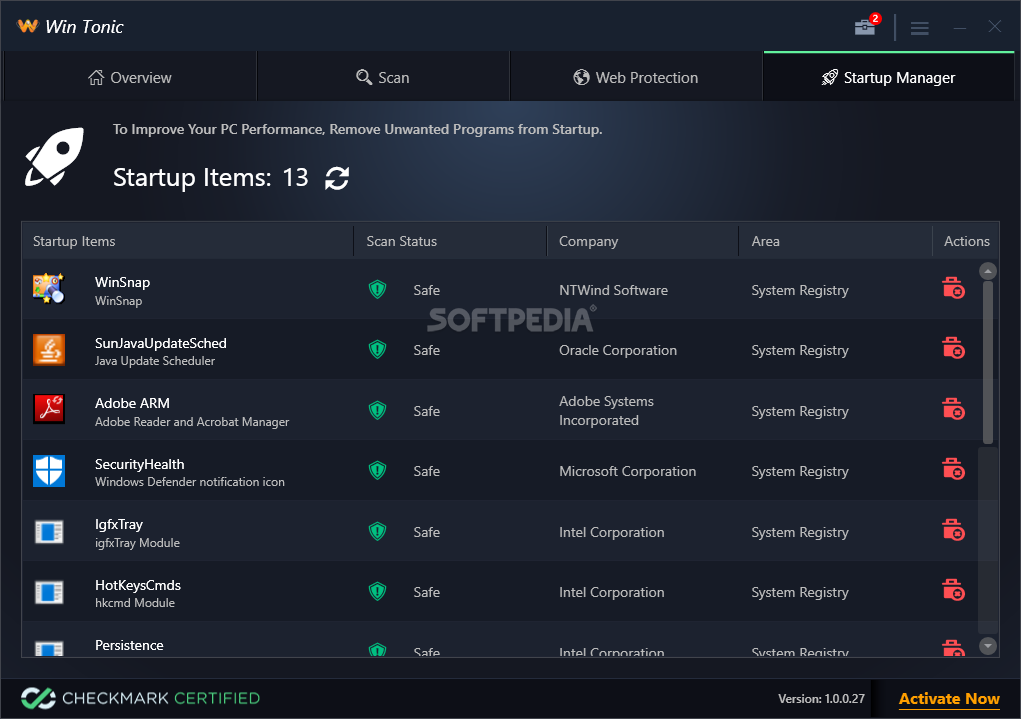
Task: Click Oracle Corporation company cell
Action: click(x=618, y=350)
